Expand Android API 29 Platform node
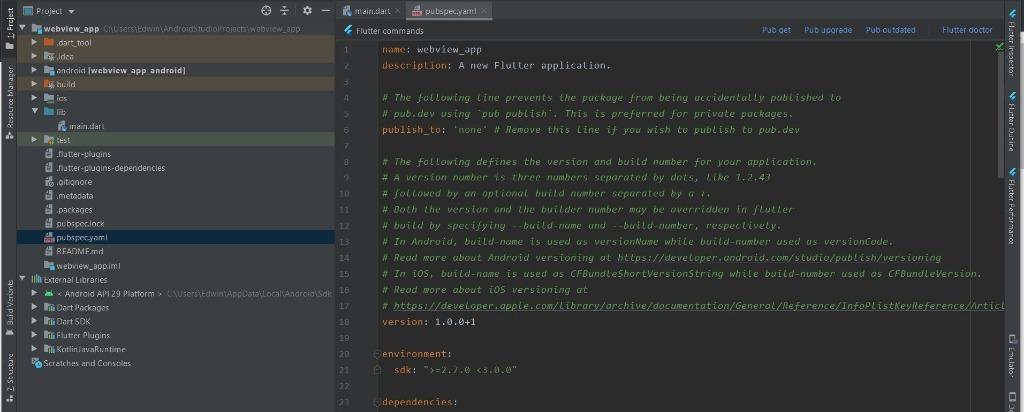Viewport: 1024px width, 412px height. pos(35,294)
